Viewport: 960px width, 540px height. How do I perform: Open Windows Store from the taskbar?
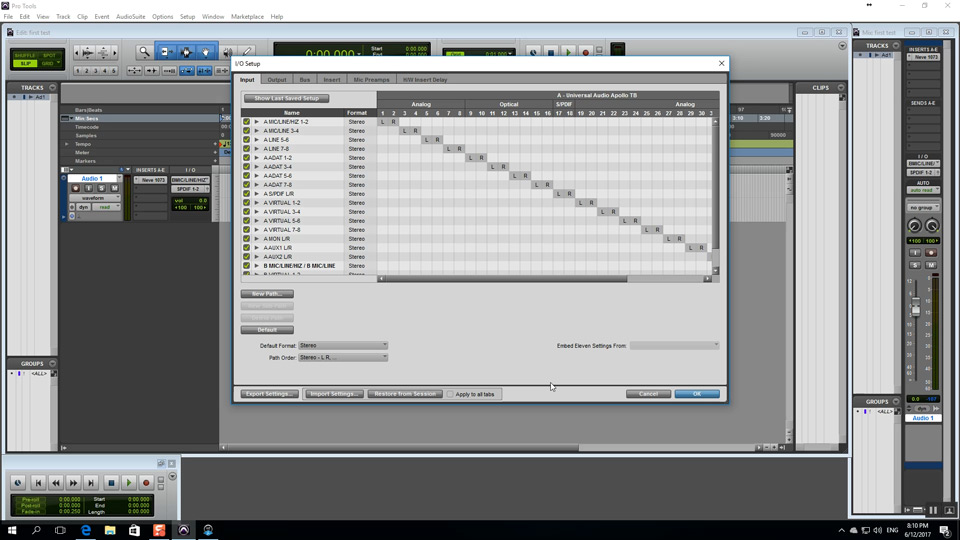(135, 530)
